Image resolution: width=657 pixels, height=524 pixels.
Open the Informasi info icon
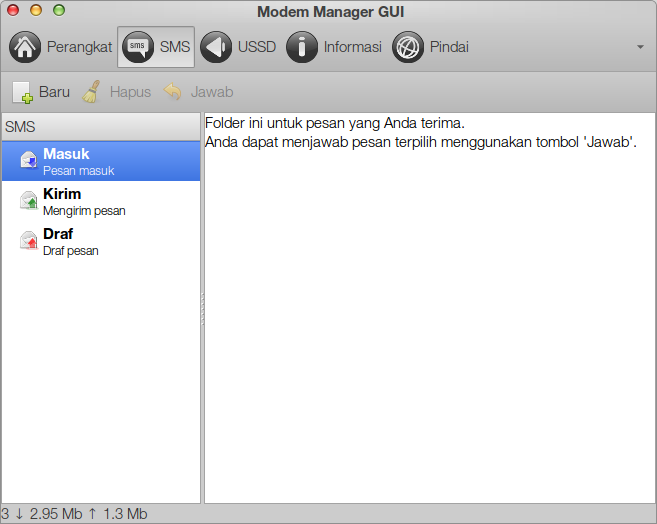click(302, 47)
